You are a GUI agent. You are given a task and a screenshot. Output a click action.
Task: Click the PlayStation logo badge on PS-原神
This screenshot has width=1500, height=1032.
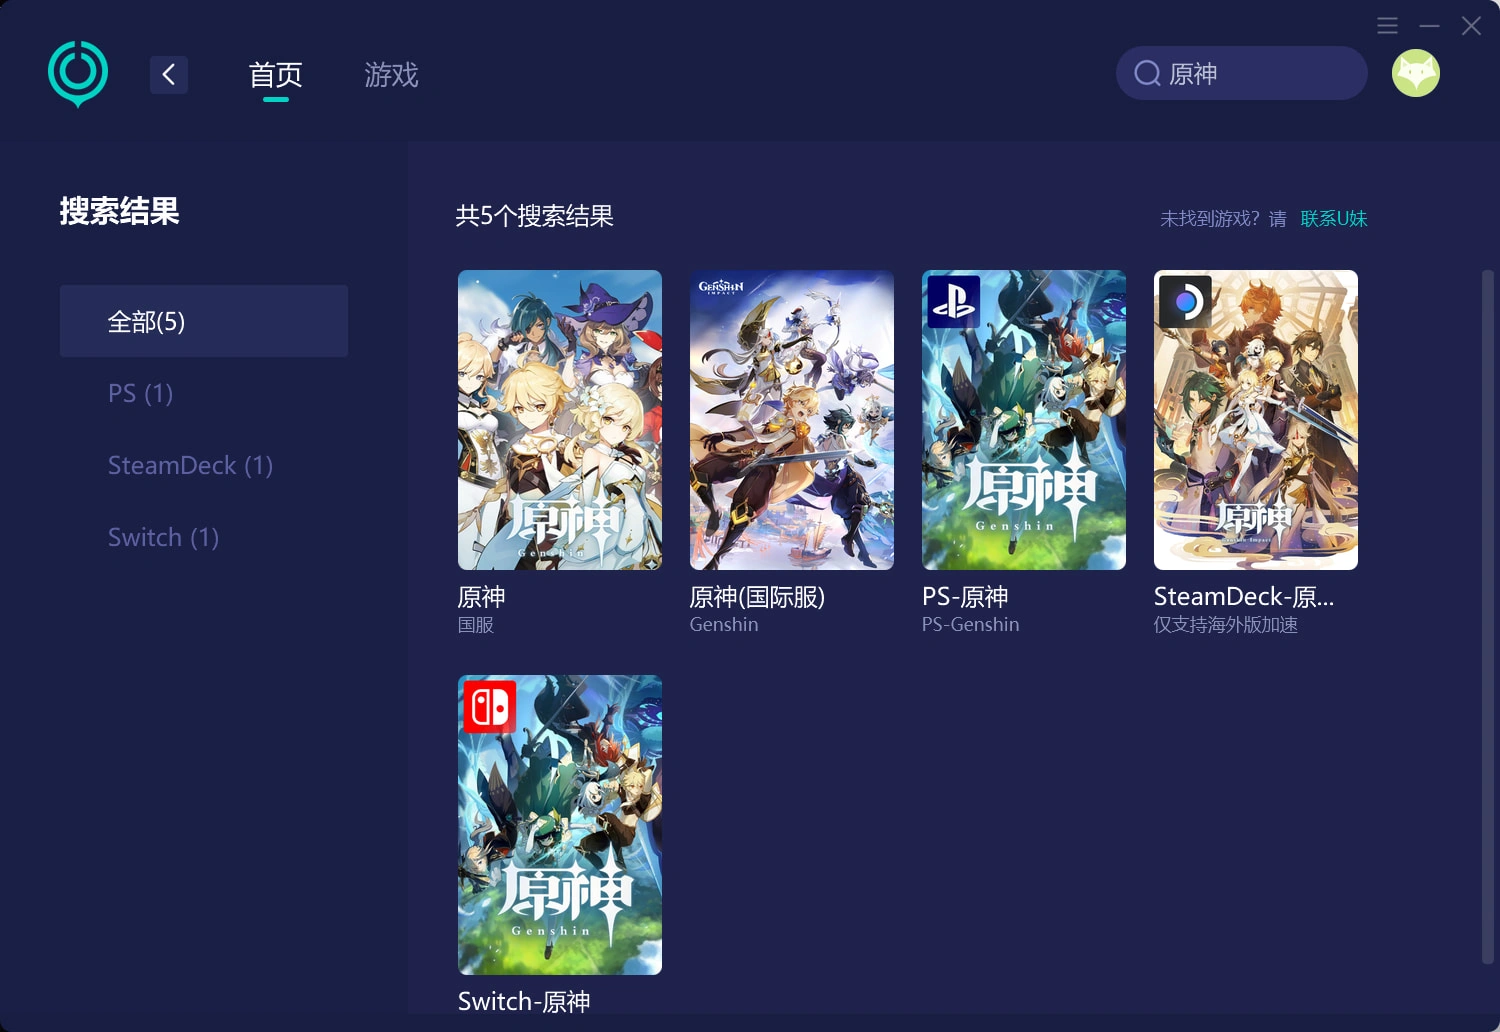click(954, 301)
